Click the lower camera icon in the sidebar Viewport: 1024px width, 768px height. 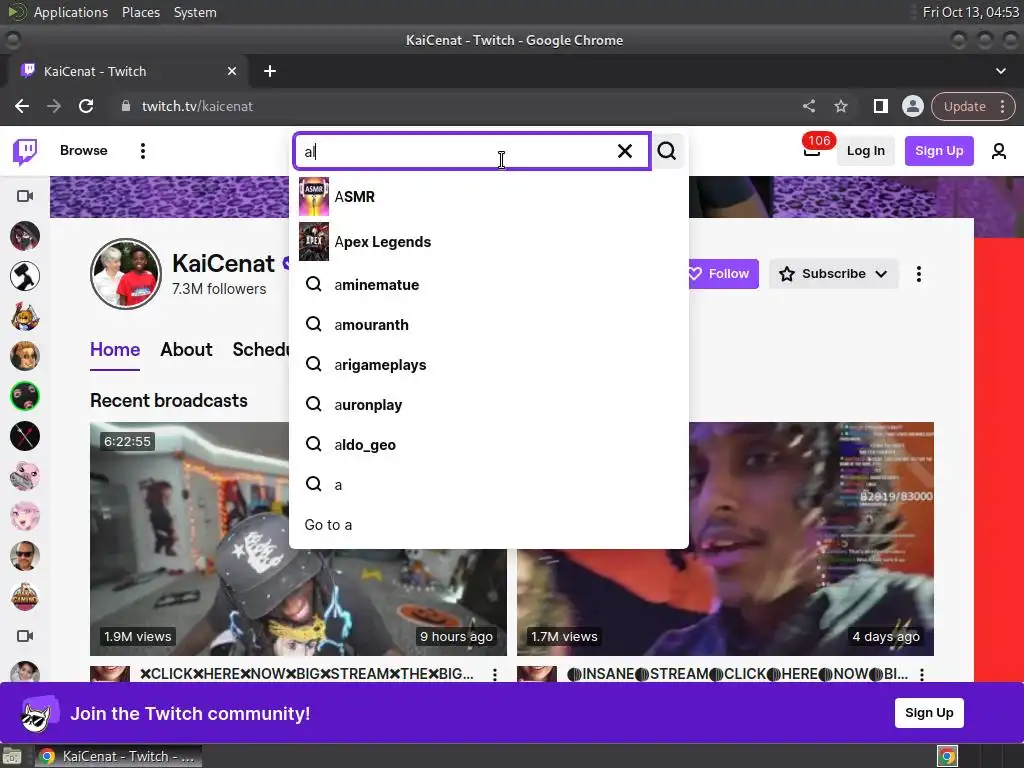(x=25, y=636)
